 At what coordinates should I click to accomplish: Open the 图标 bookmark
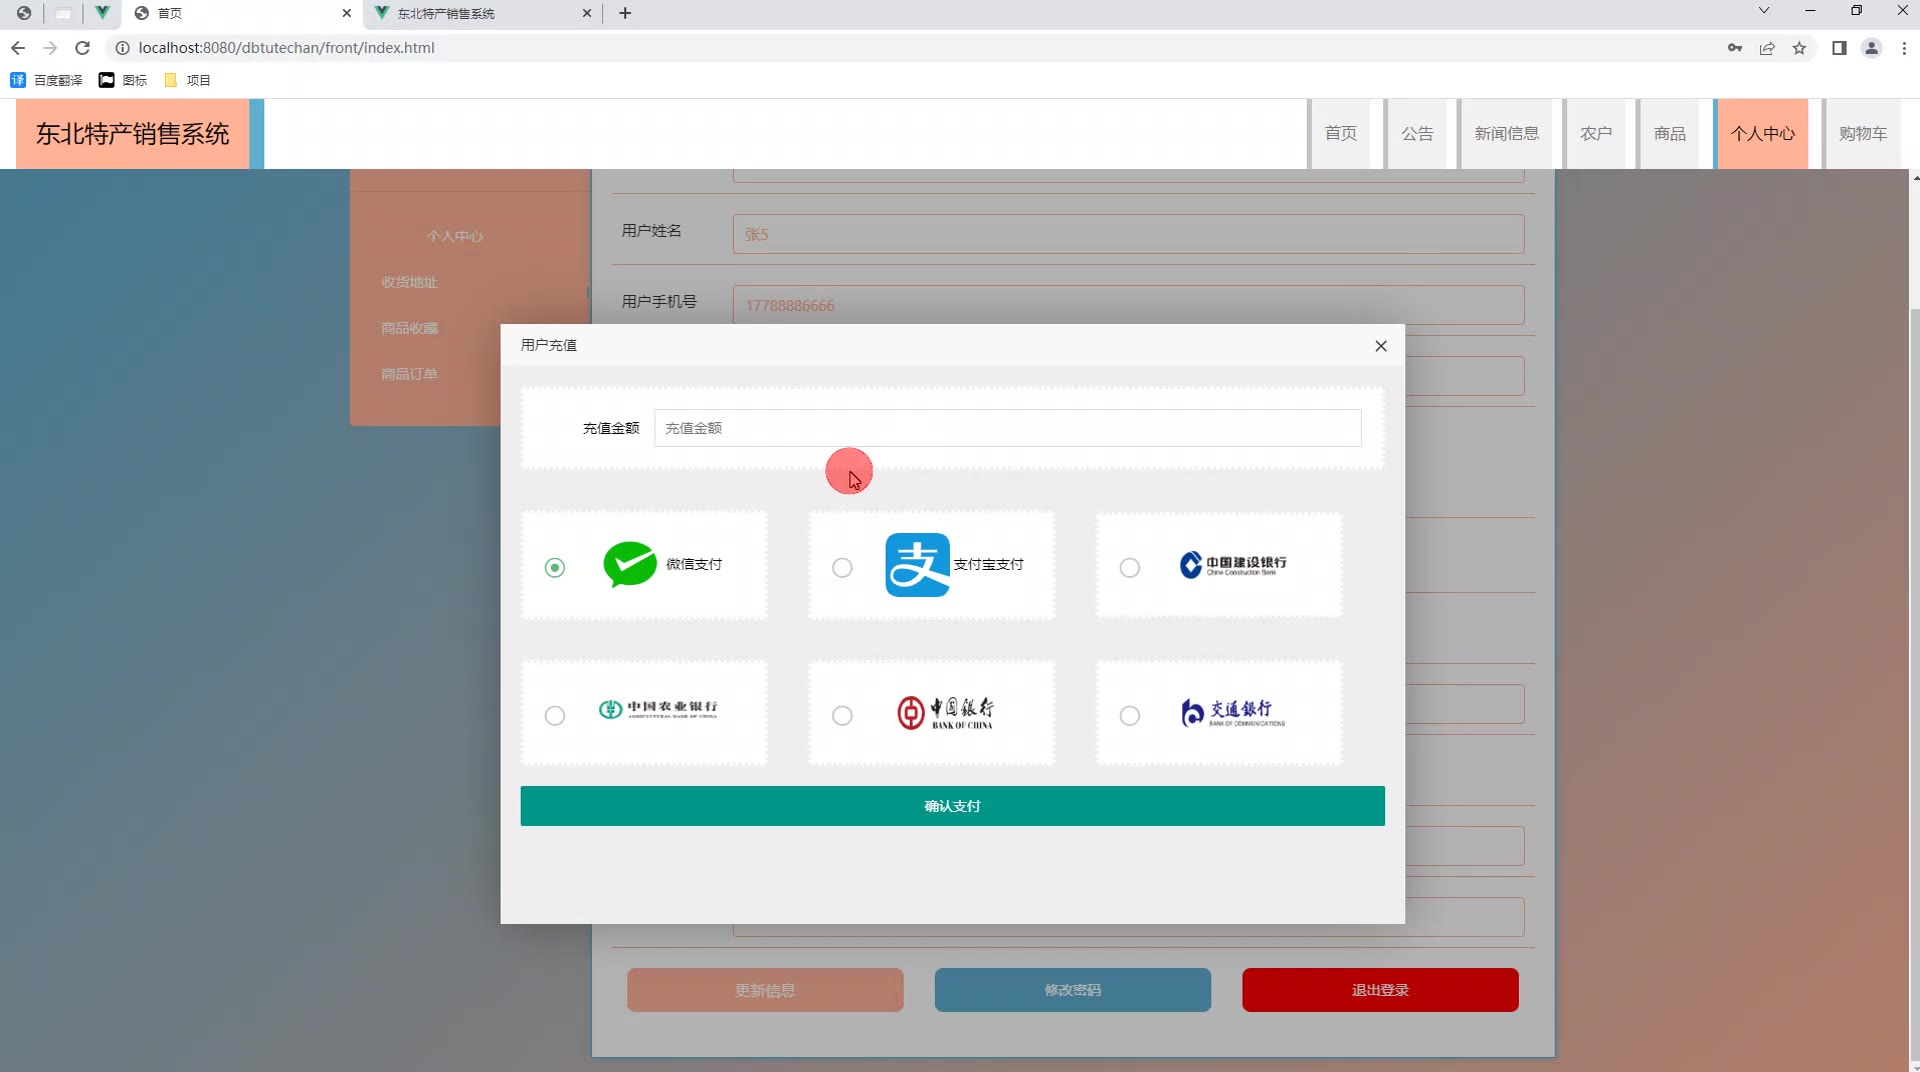pos(123,80)
